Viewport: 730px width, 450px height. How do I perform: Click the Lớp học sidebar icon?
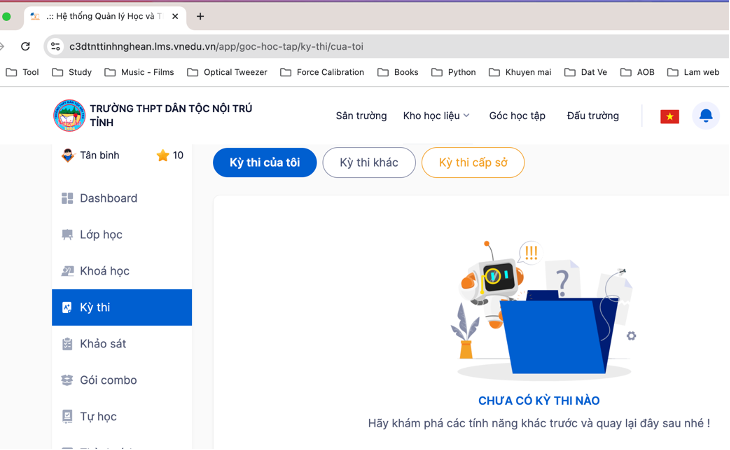tap(68, 235)
